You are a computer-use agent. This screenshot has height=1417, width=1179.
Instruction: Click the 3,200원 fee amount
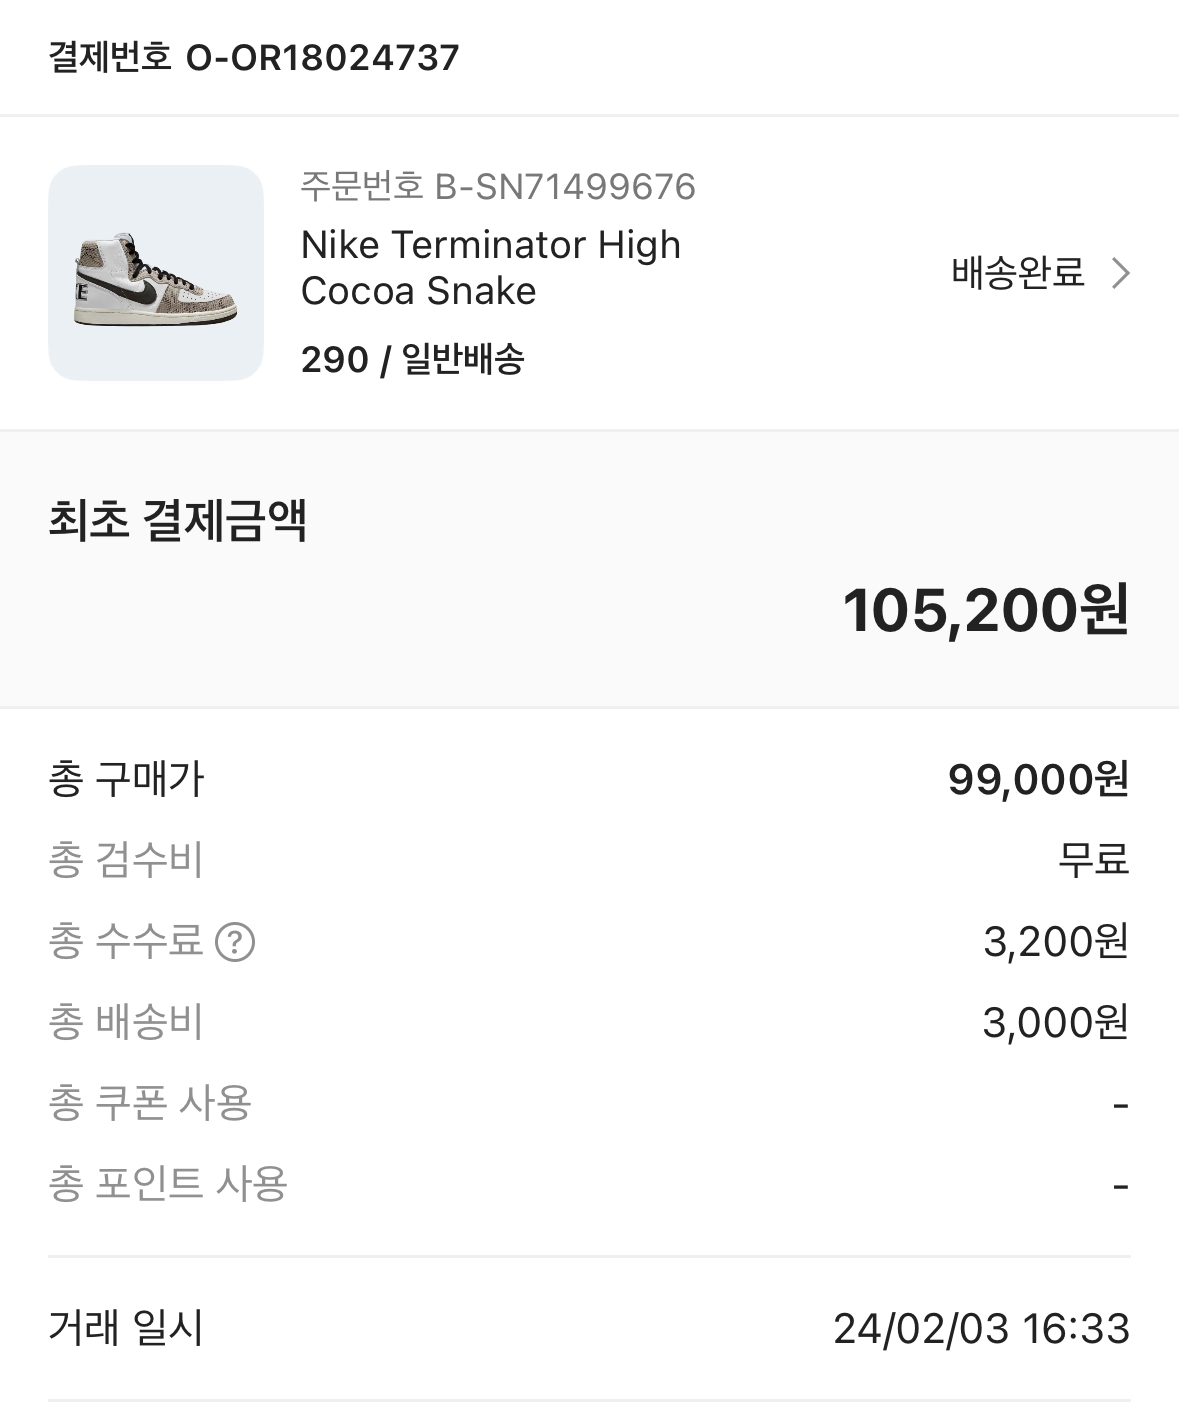pos(1055,942)
